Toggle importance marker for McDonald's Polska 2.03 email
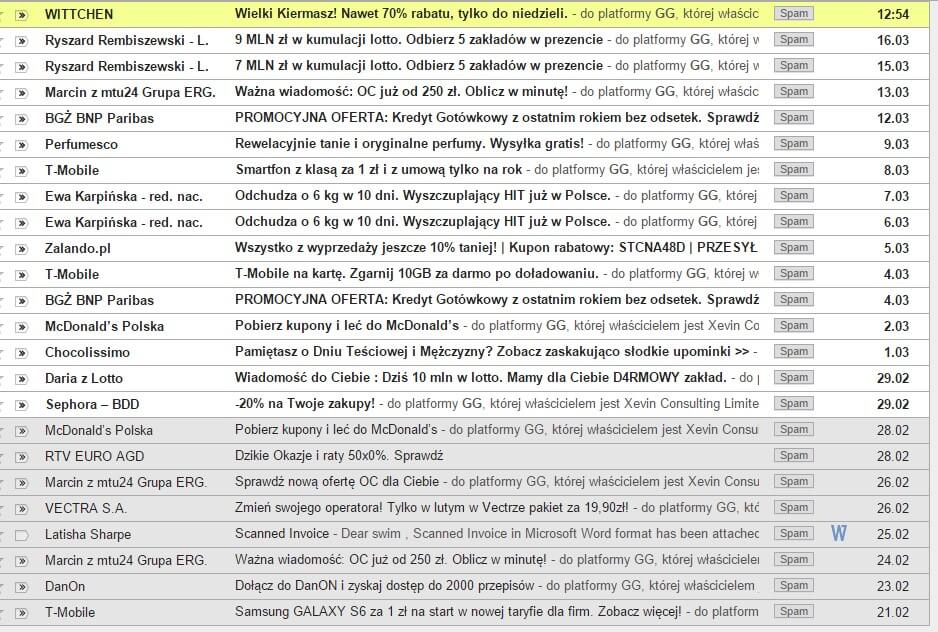 point(22,327)
